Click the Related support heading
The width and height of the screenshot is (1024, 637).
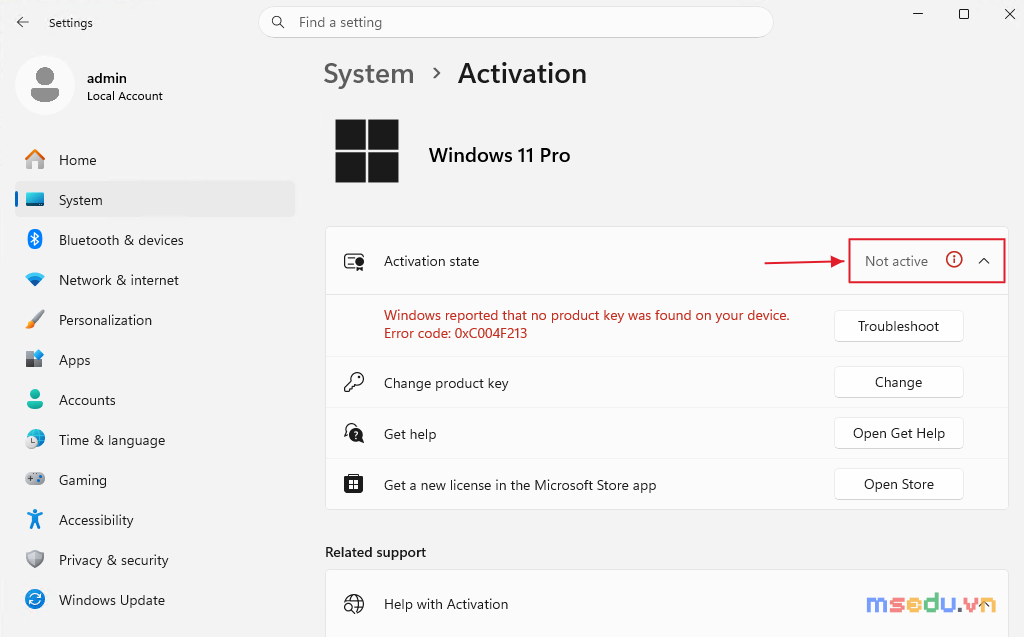(376, 552)
